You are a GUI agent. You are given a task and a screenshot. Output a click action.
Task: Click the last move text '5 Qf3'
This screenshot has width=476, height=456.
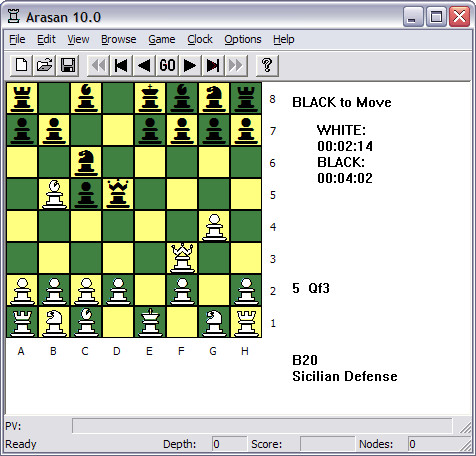click(x=311, y=288)
